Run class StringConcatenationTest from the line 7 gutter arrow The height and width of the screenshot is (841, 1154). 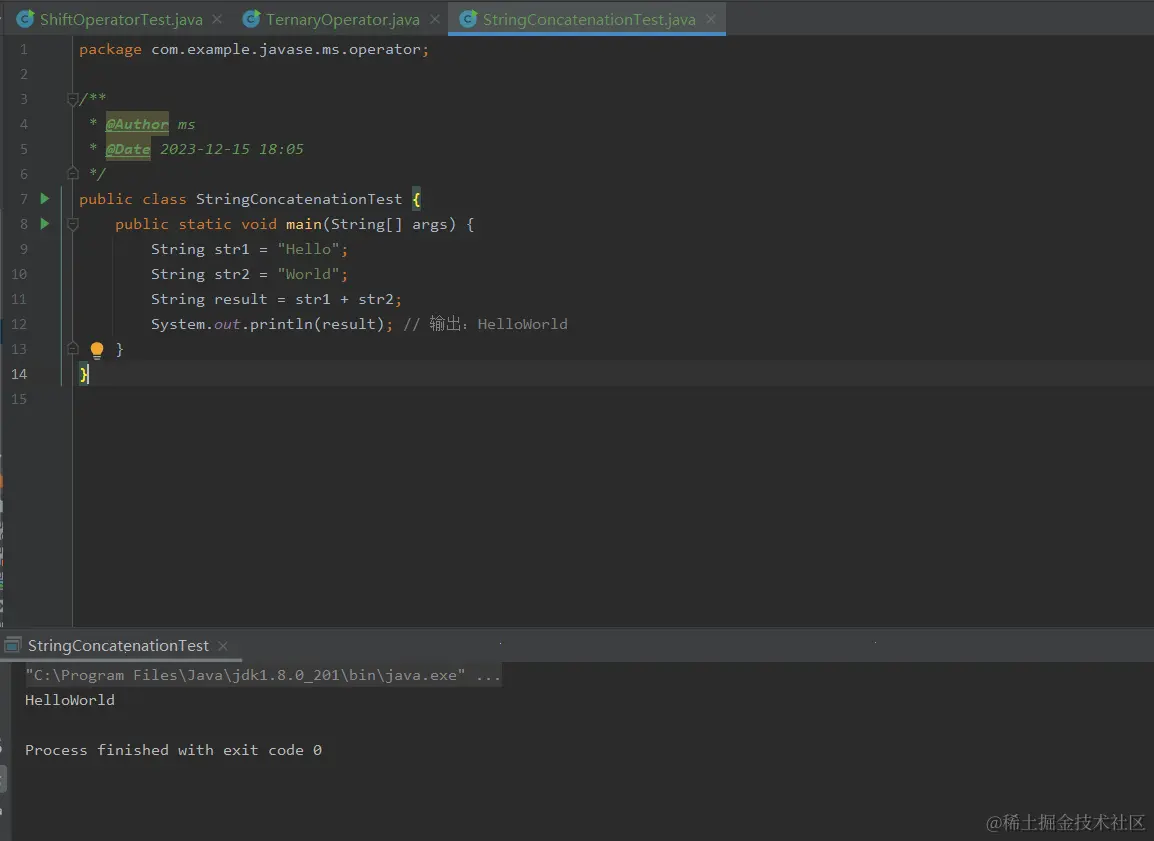point(45,199)
